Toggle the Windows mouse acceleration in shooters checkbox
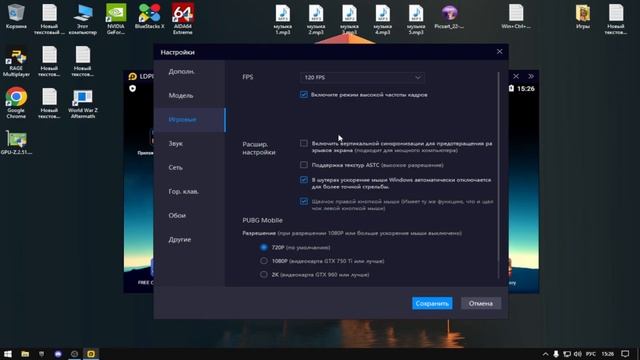 click(304, 180)
